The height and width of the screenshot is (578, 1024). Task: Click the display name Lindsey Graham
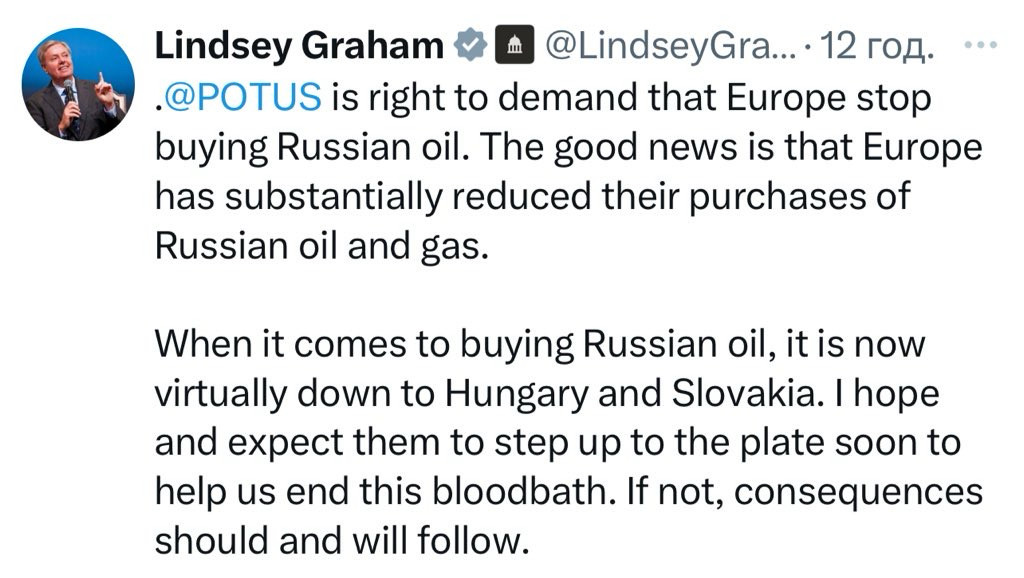[x=299, y=46]
